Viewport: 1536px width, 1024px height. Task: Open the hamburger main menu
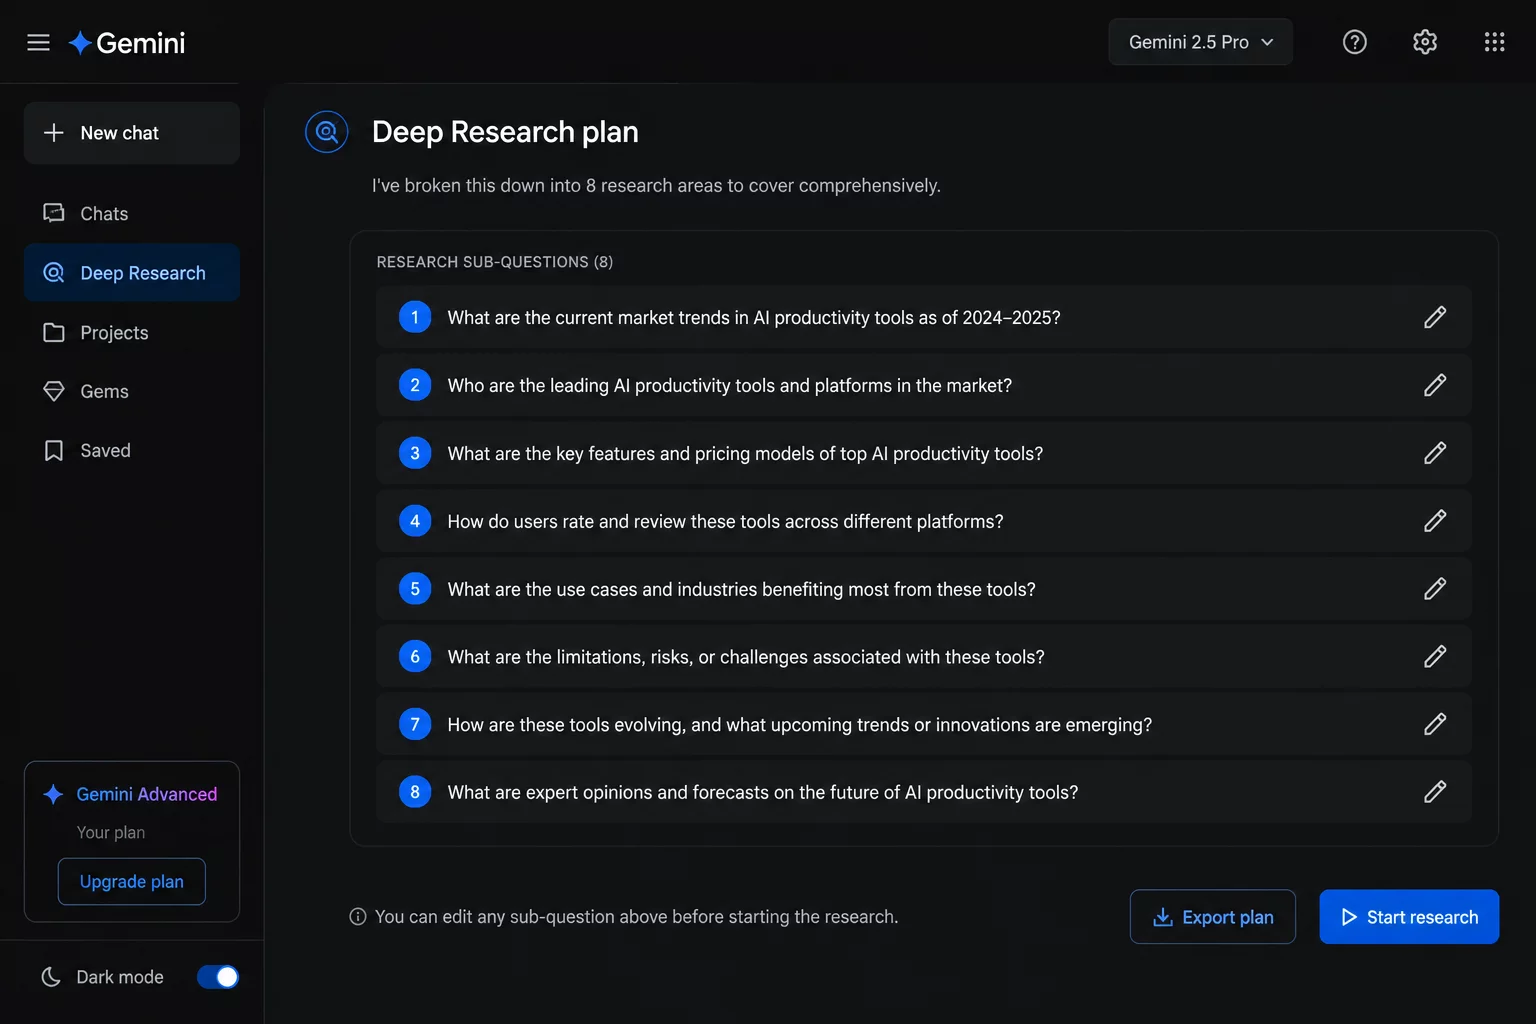[x=38, y=42]
